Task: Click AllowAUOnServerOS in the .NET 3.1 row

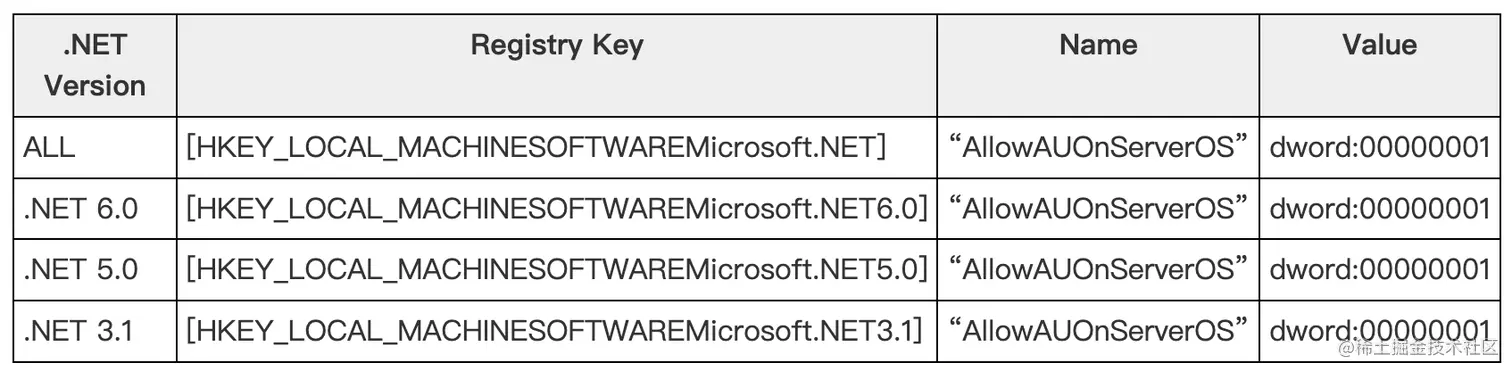Action: tap(1098, 330)
